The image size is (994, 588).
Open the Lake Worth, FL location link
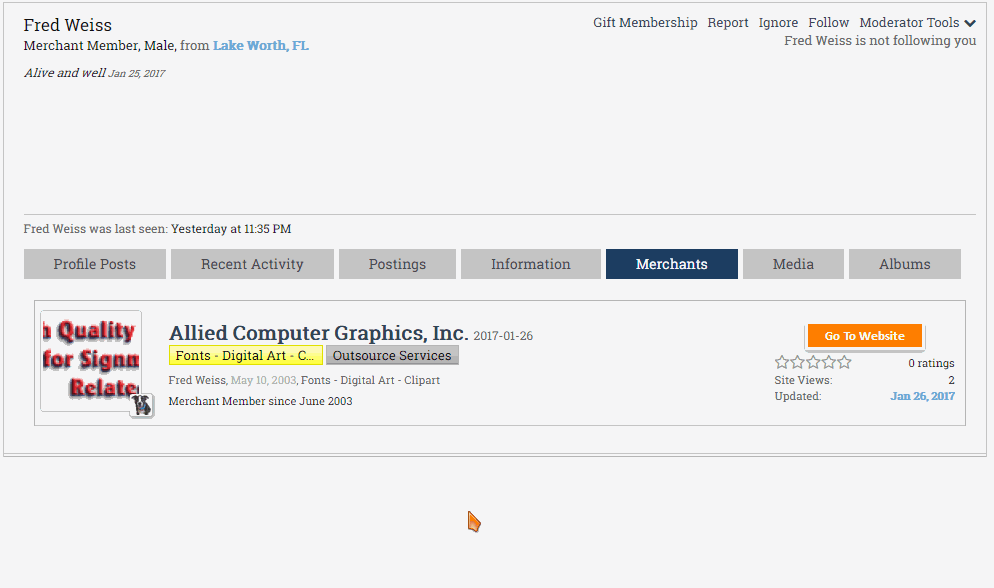coord(261,46)
